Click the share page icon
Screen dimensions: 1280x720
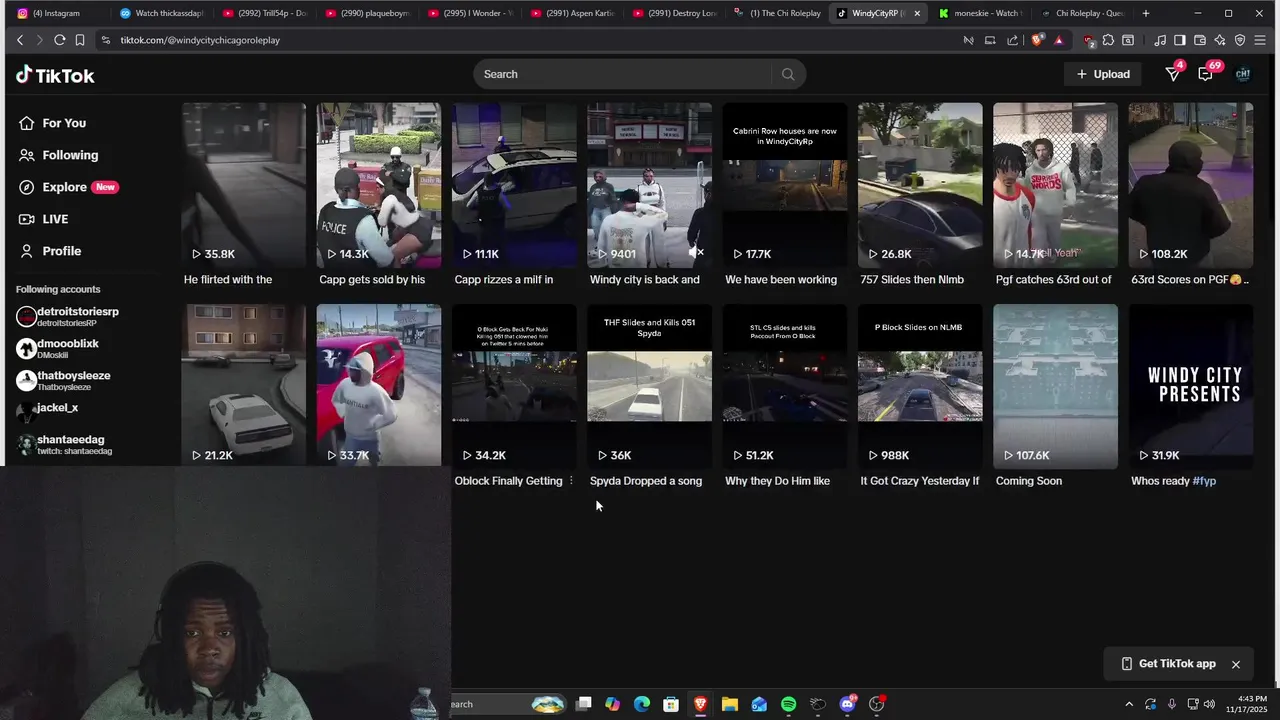pyautogui.click(x=1013, y=40)
